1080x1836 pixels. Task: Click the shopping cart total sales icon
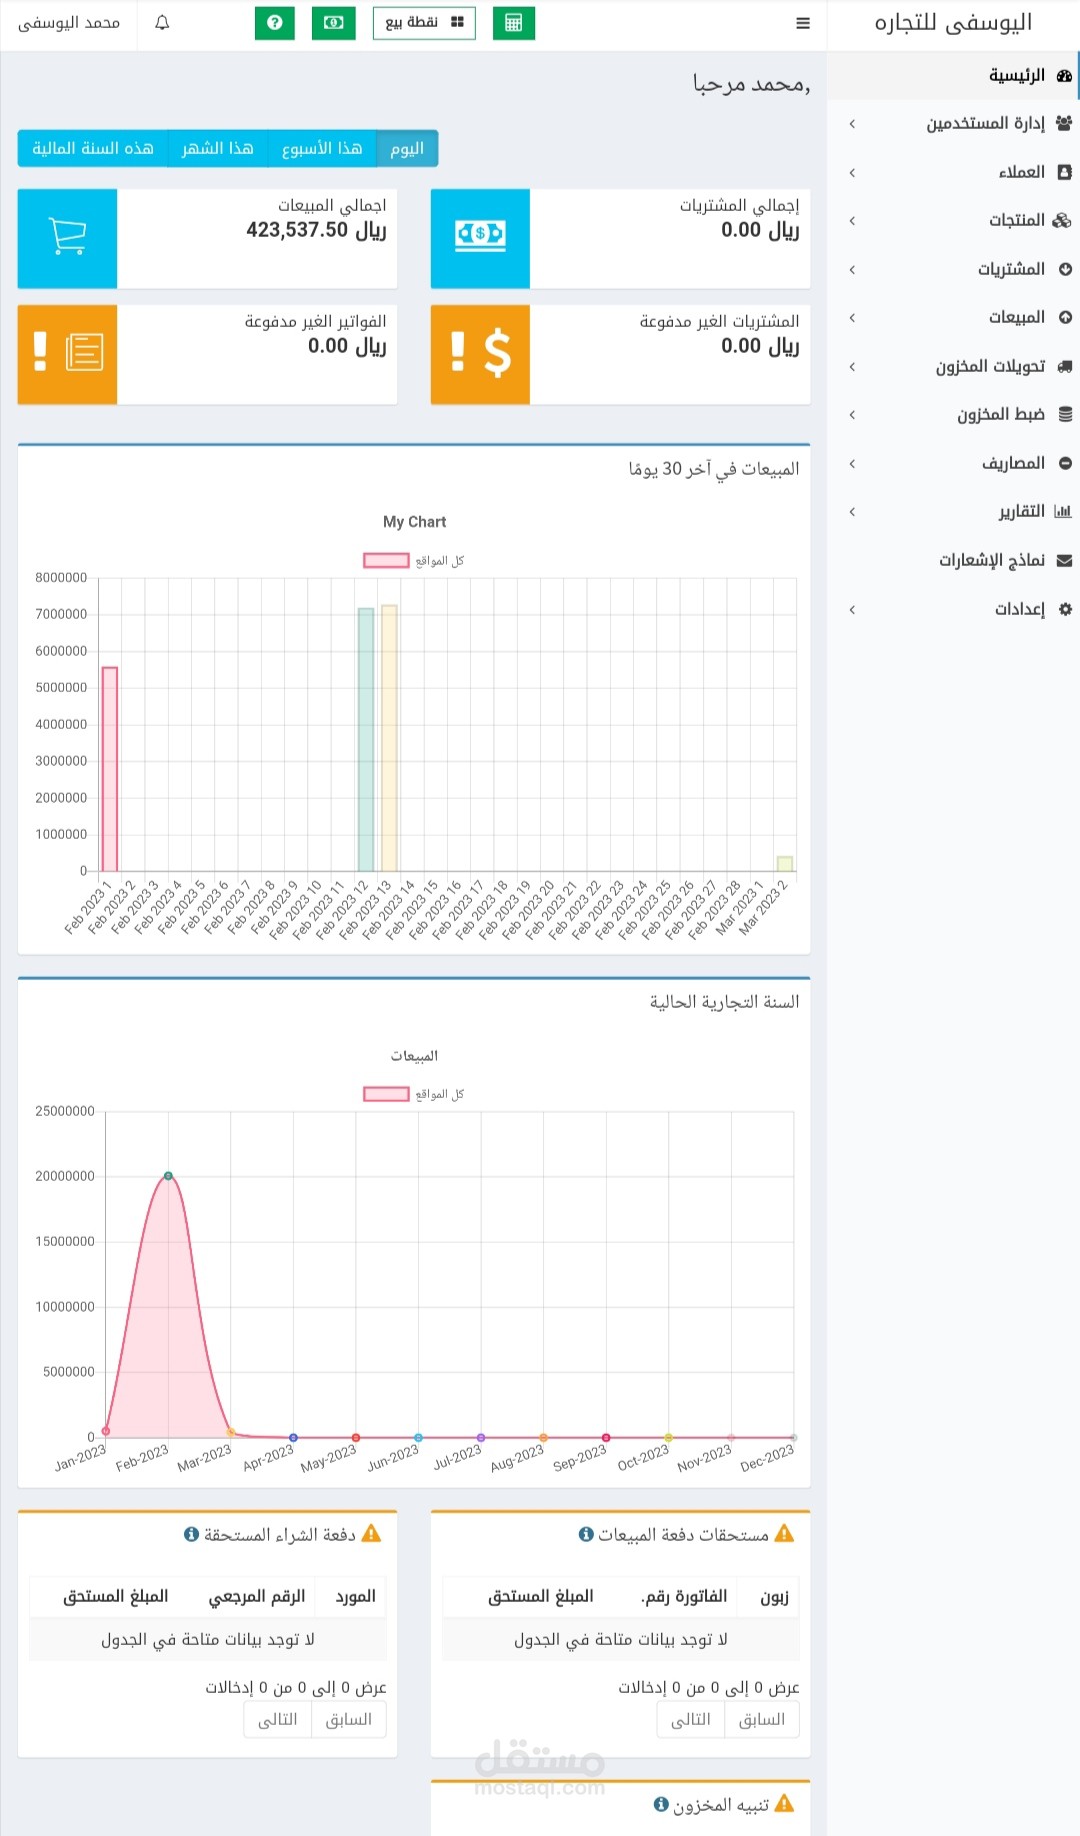pyautogui.click(x=67, y=238)
